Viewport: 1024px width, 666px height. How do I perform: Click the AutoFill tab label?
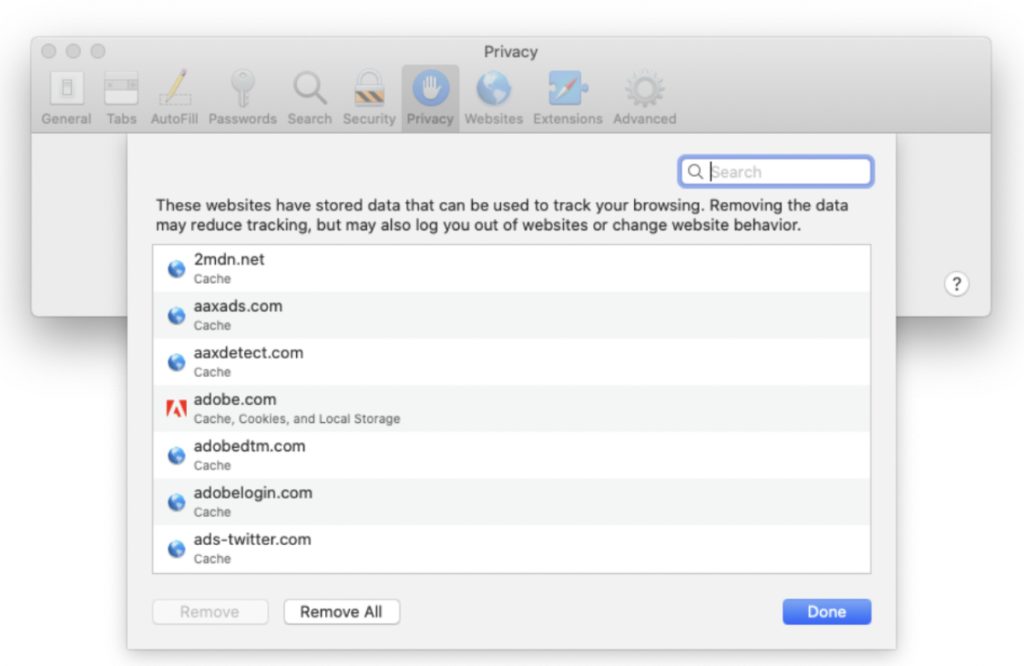click(x=174, y=119)
